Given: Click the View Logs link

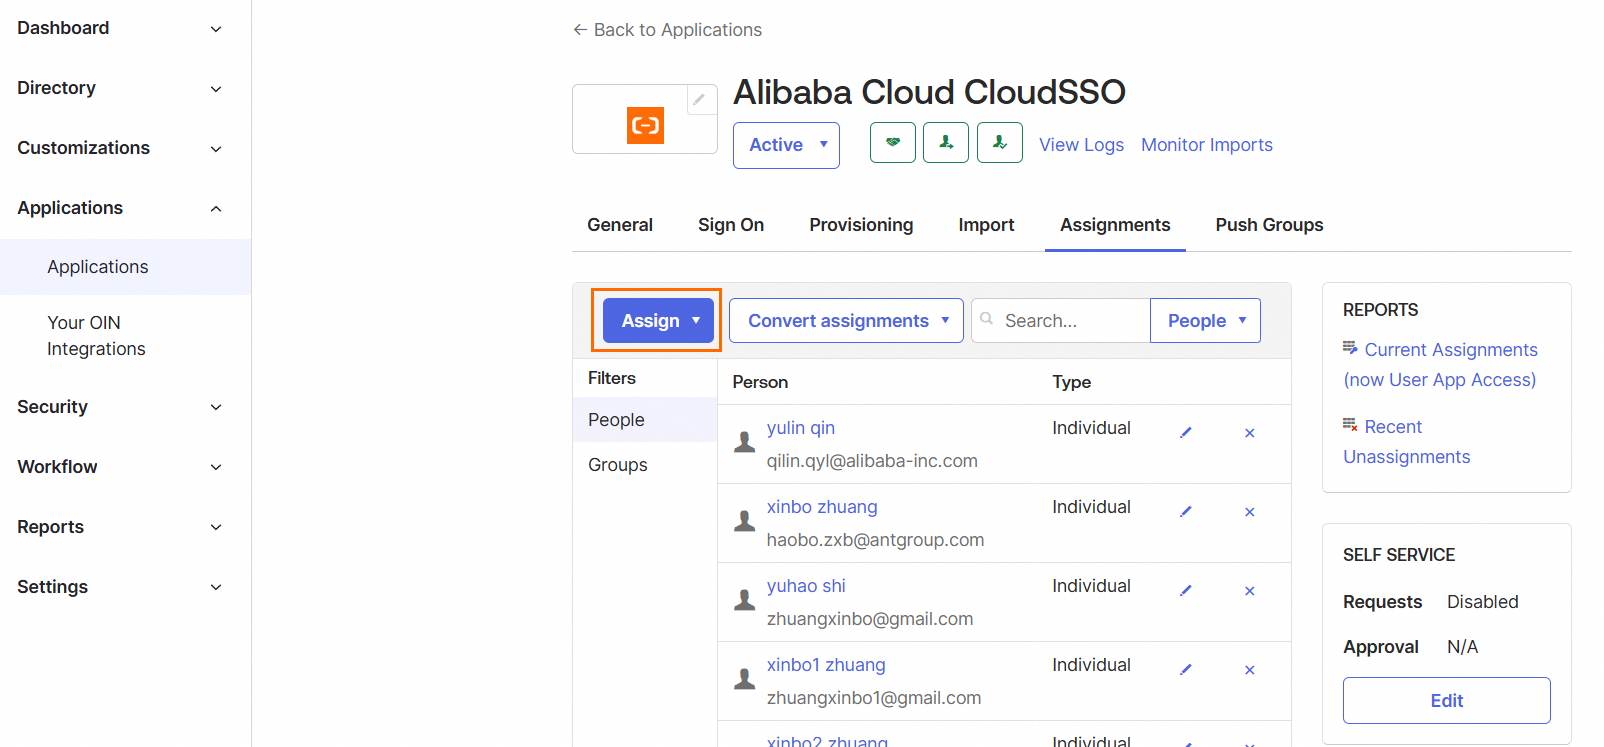Looking at the screenshot, I should pos(1081,145).
